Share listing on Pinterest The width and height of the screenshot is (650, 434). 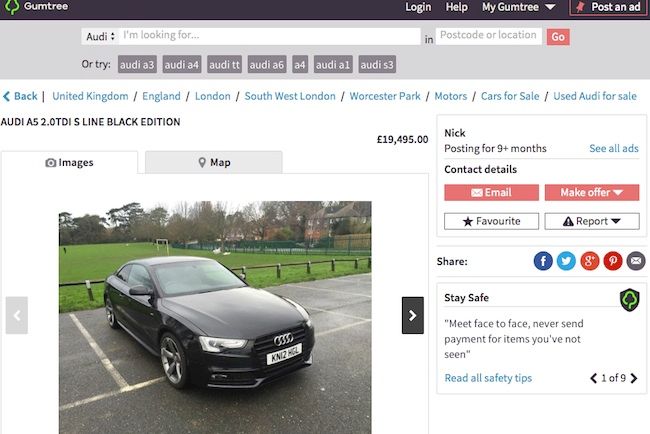[x=612, y=261]
